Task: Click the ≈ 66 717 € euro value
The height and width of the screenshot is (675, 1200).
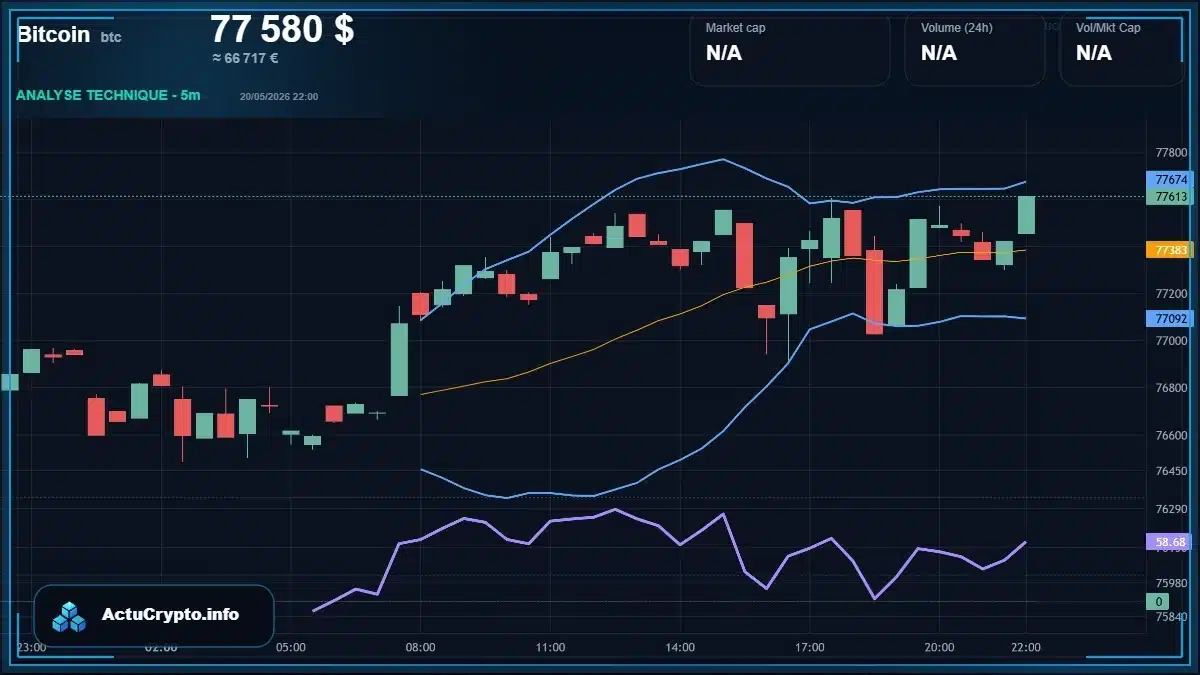Action: pyautogui.click(x=245, y=58)
